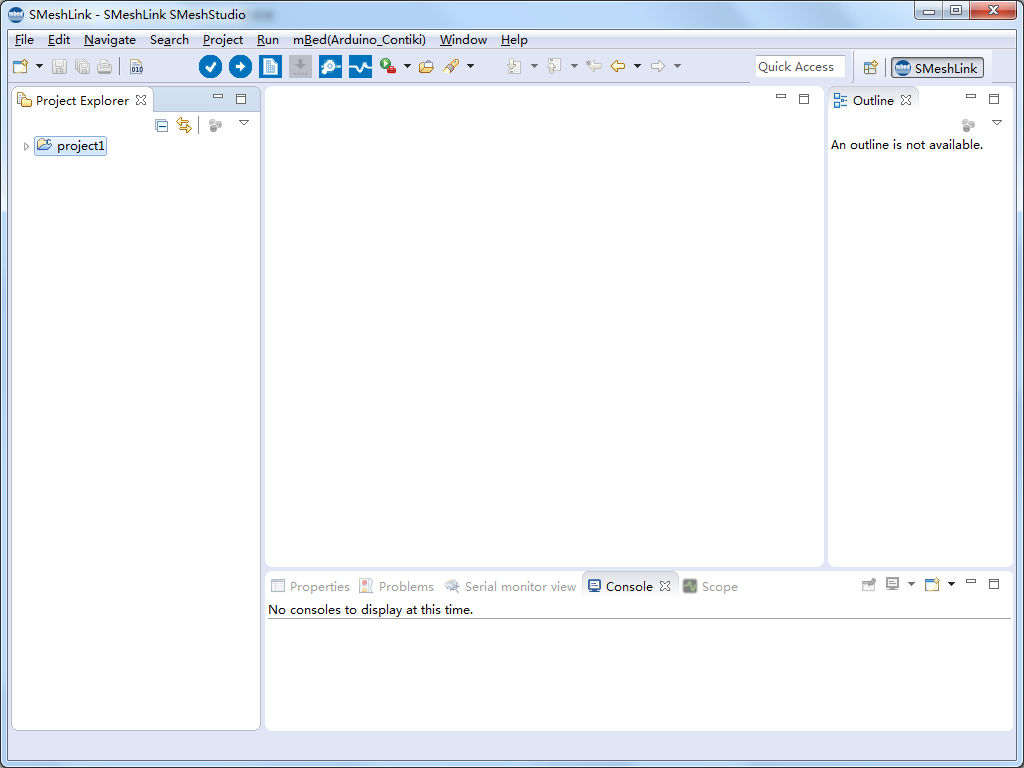Click the Previous Annotation toolbar icon

tap(554, 66)
